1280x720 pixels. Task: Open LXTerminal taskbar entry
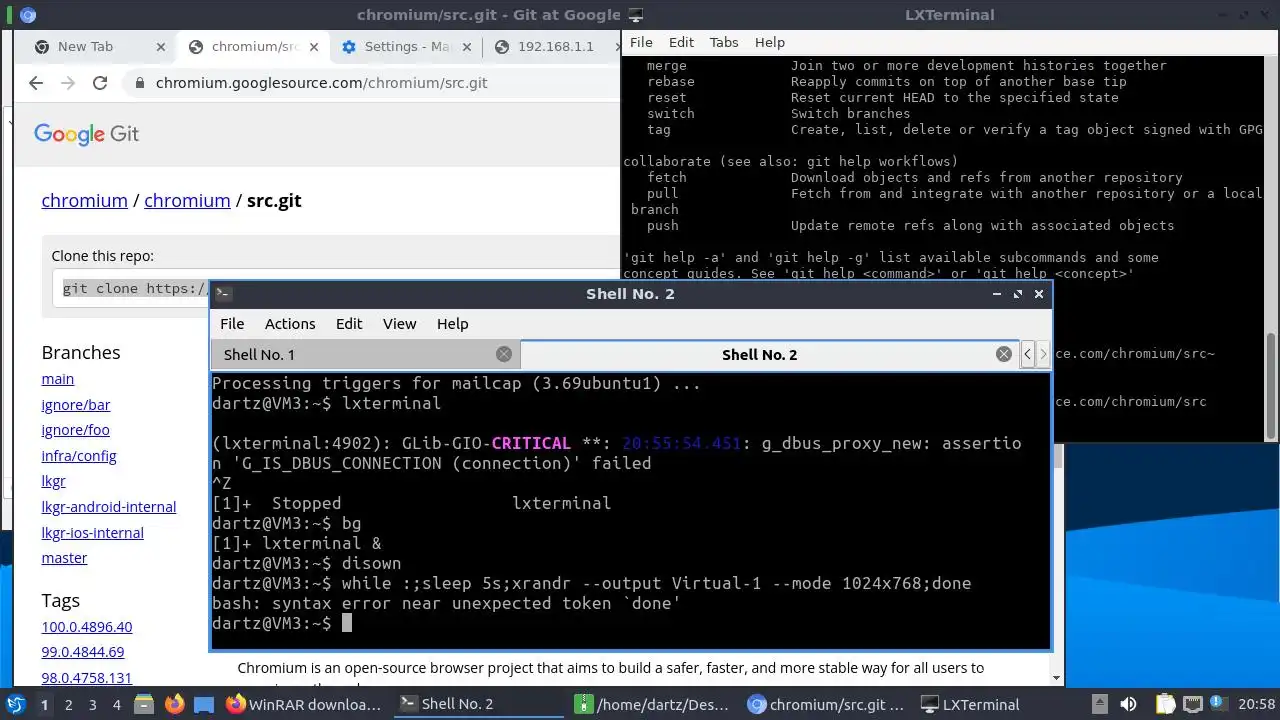[x=970, y=704]
